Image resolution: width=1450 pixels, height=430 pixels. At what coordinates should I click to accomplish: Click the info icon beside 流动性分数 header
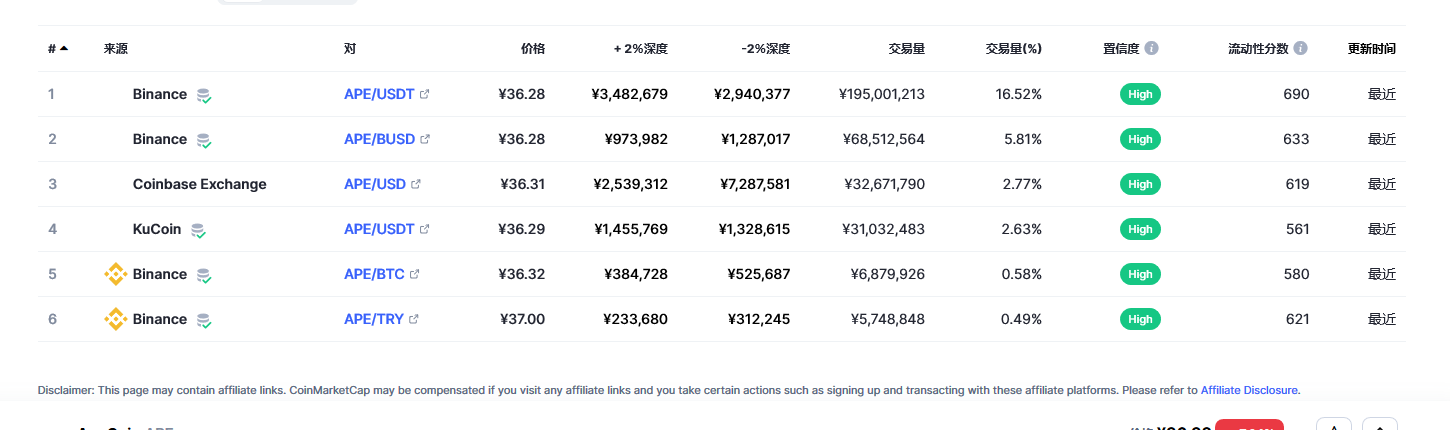click(1300, 48)
